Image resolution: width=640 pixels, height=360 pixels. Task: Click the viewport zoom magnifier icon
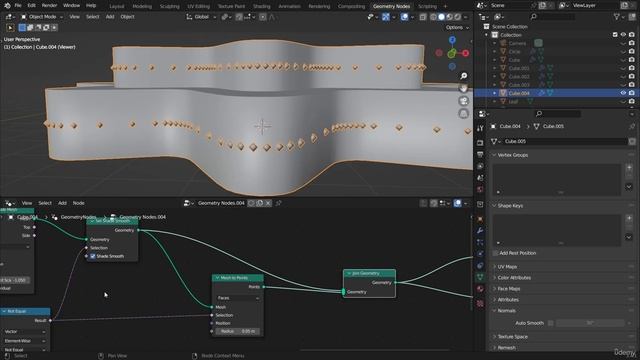pyautogui.click(x=464, y=76)
